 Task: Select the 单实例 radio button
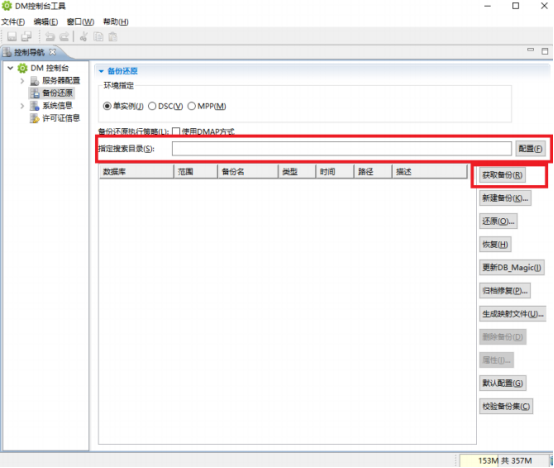click(x=107, y=106)
